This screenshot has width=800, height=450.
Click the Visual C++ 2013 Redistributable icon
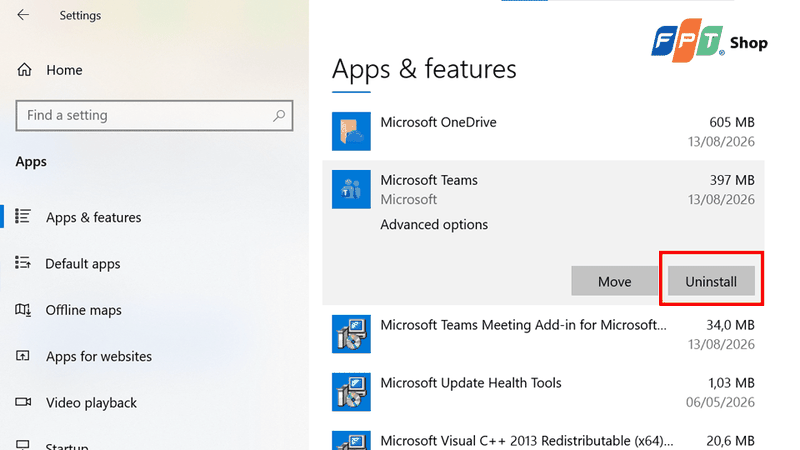[351, 440]
